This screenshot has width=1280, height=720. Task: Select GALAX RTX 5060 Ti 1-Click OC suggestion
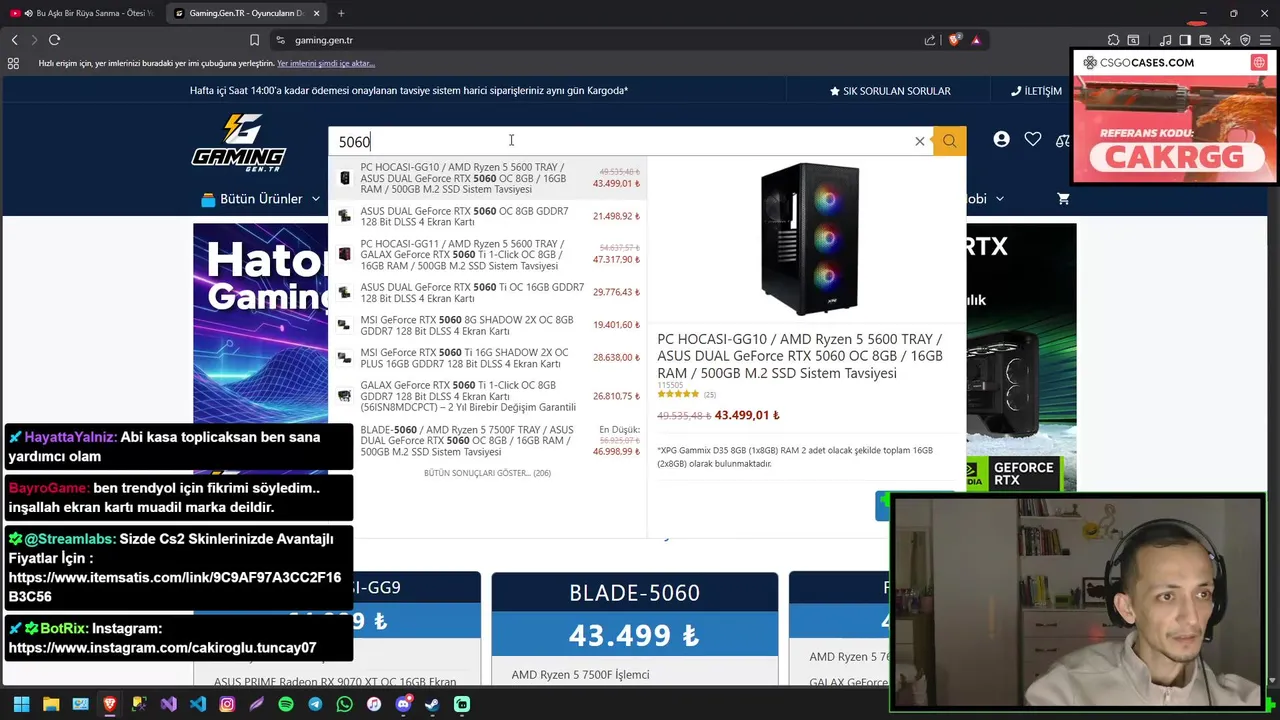pos(487,396)
